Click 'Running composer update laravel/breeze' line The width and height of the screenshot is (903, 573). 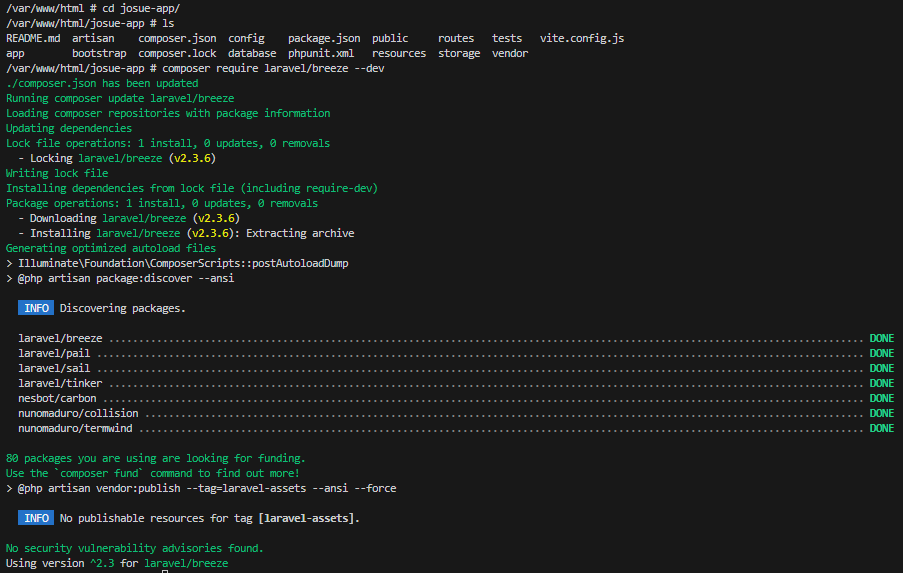(120, 98)
